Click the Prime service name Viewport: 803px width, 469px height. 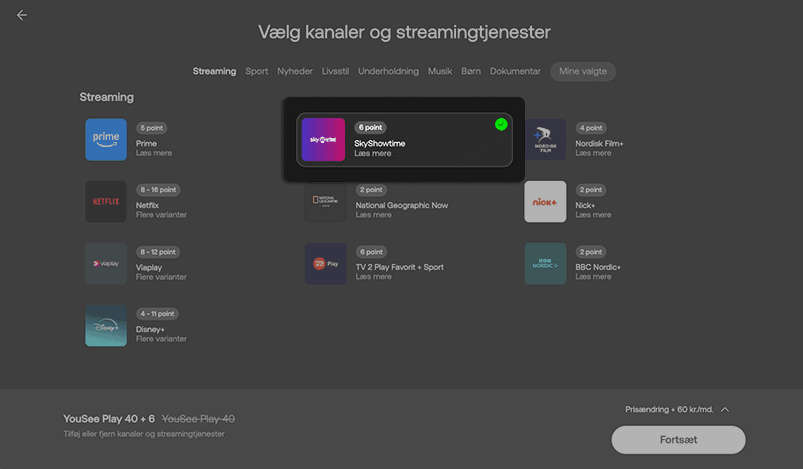(146, 143)
